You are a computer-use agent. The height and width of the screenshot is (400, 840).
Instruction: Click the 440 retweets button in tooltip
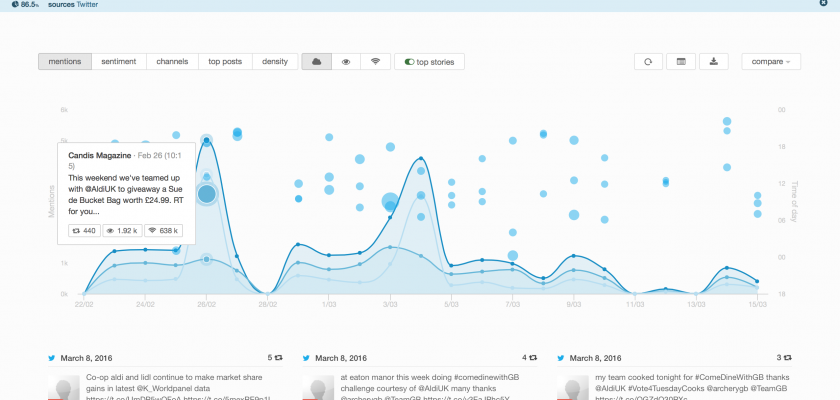(x=83, y=230)
